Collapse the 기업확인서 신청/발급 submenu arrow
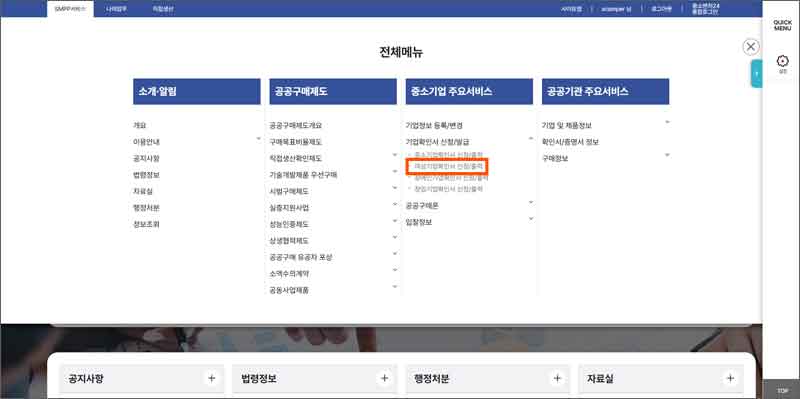This screenshot has height=399, width=800. pos(531,139)
